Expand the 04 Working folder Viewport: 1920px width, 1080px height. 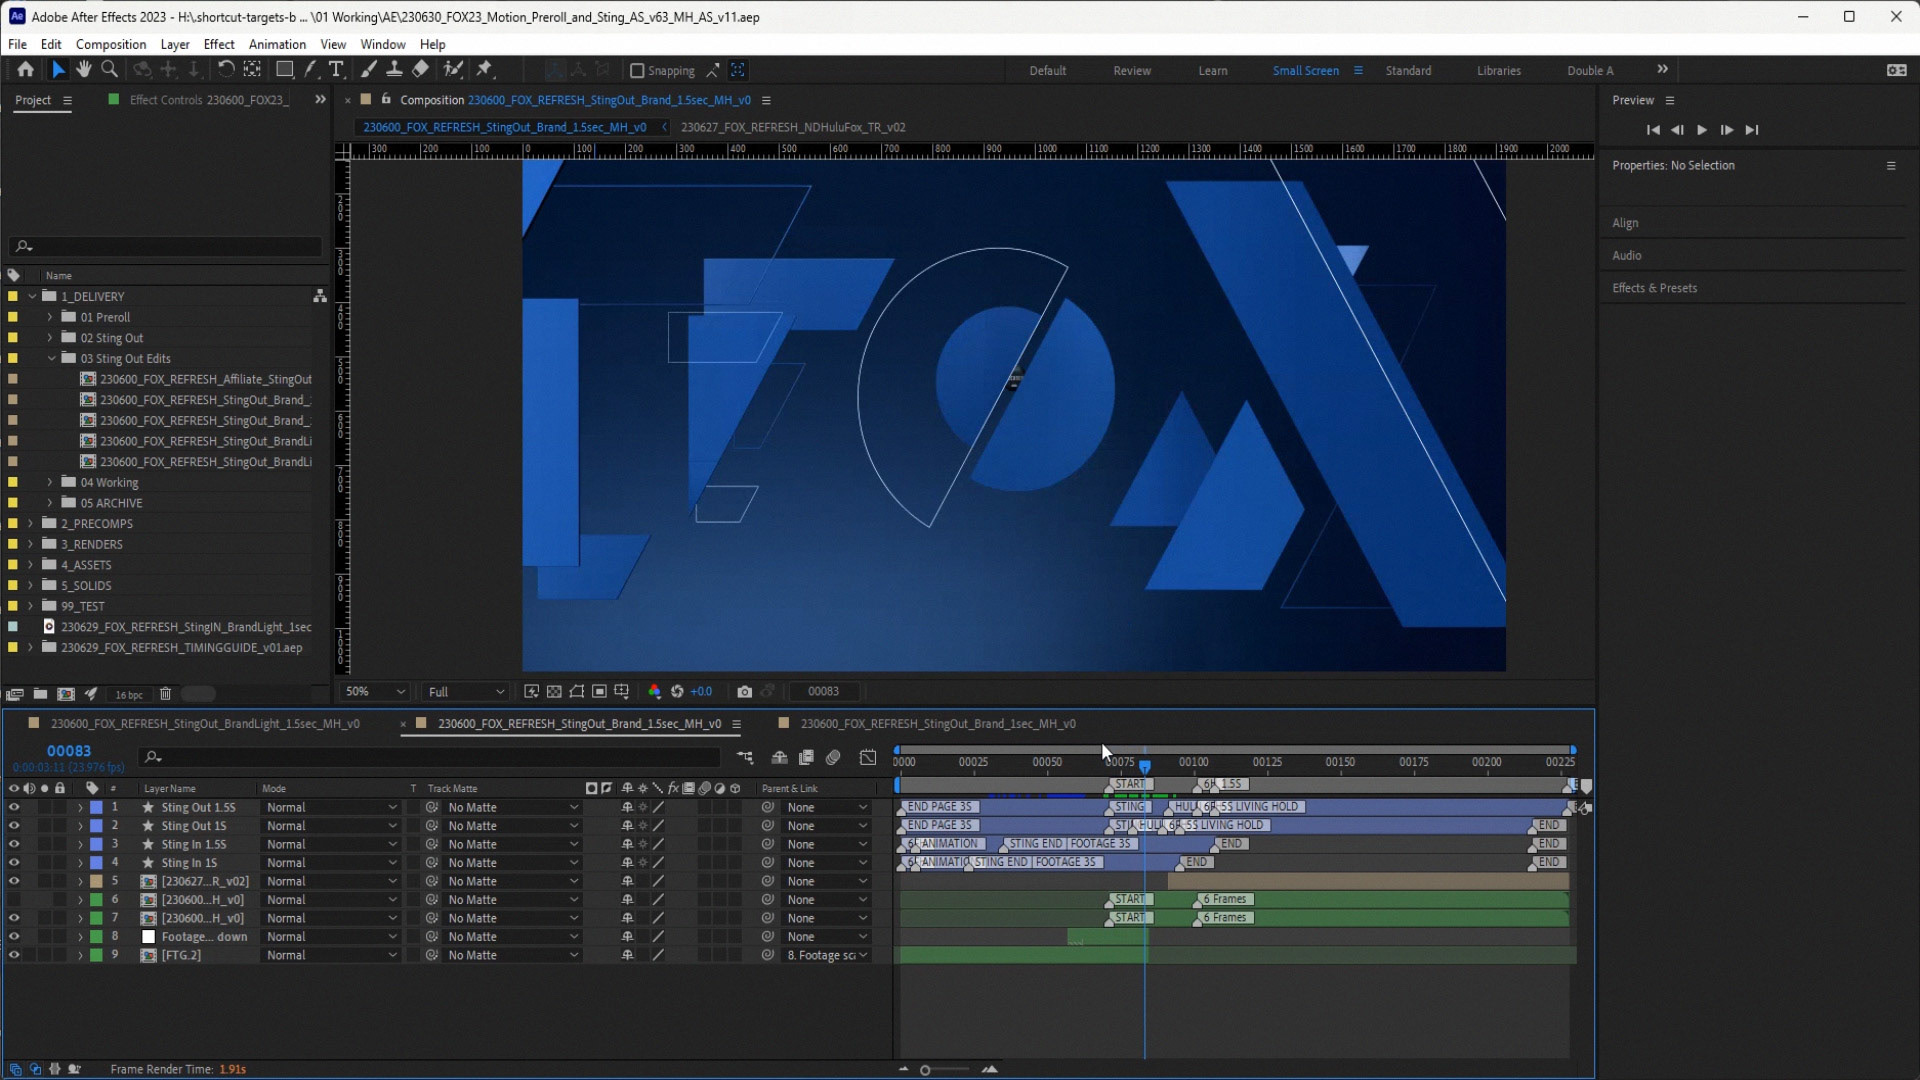click(50, 482)
